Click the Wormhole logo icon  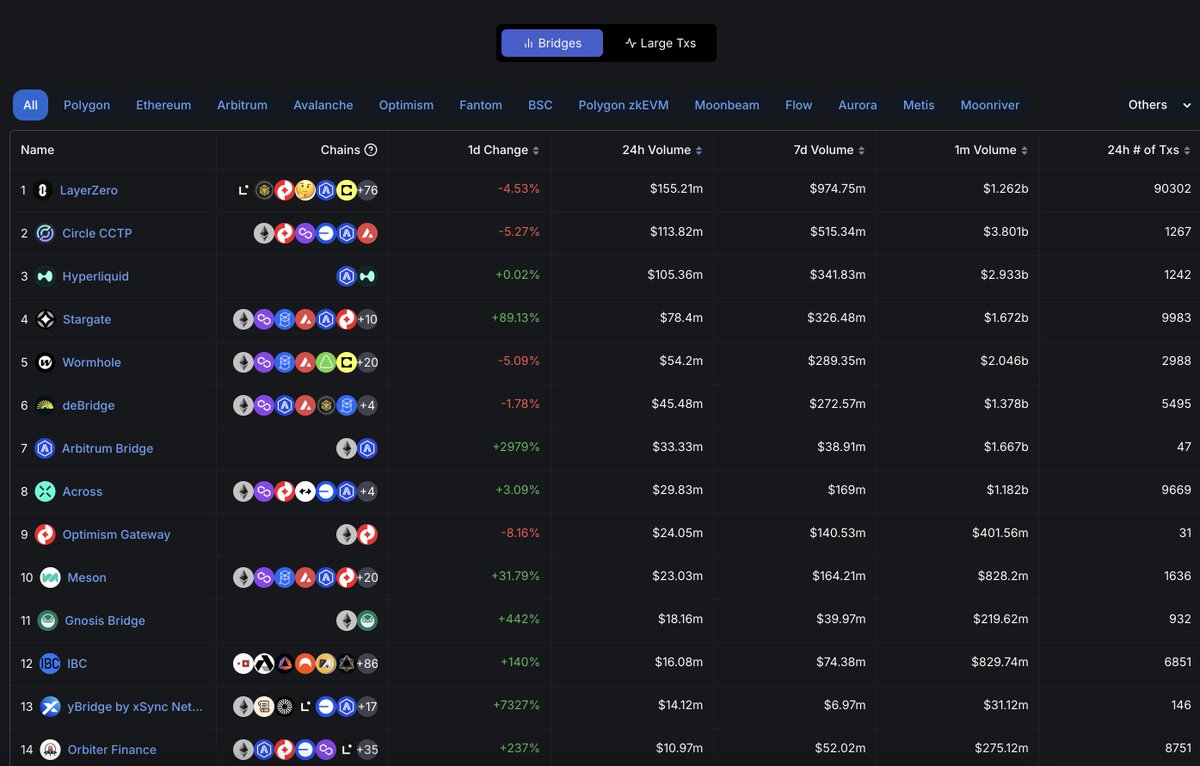(45, 362)
